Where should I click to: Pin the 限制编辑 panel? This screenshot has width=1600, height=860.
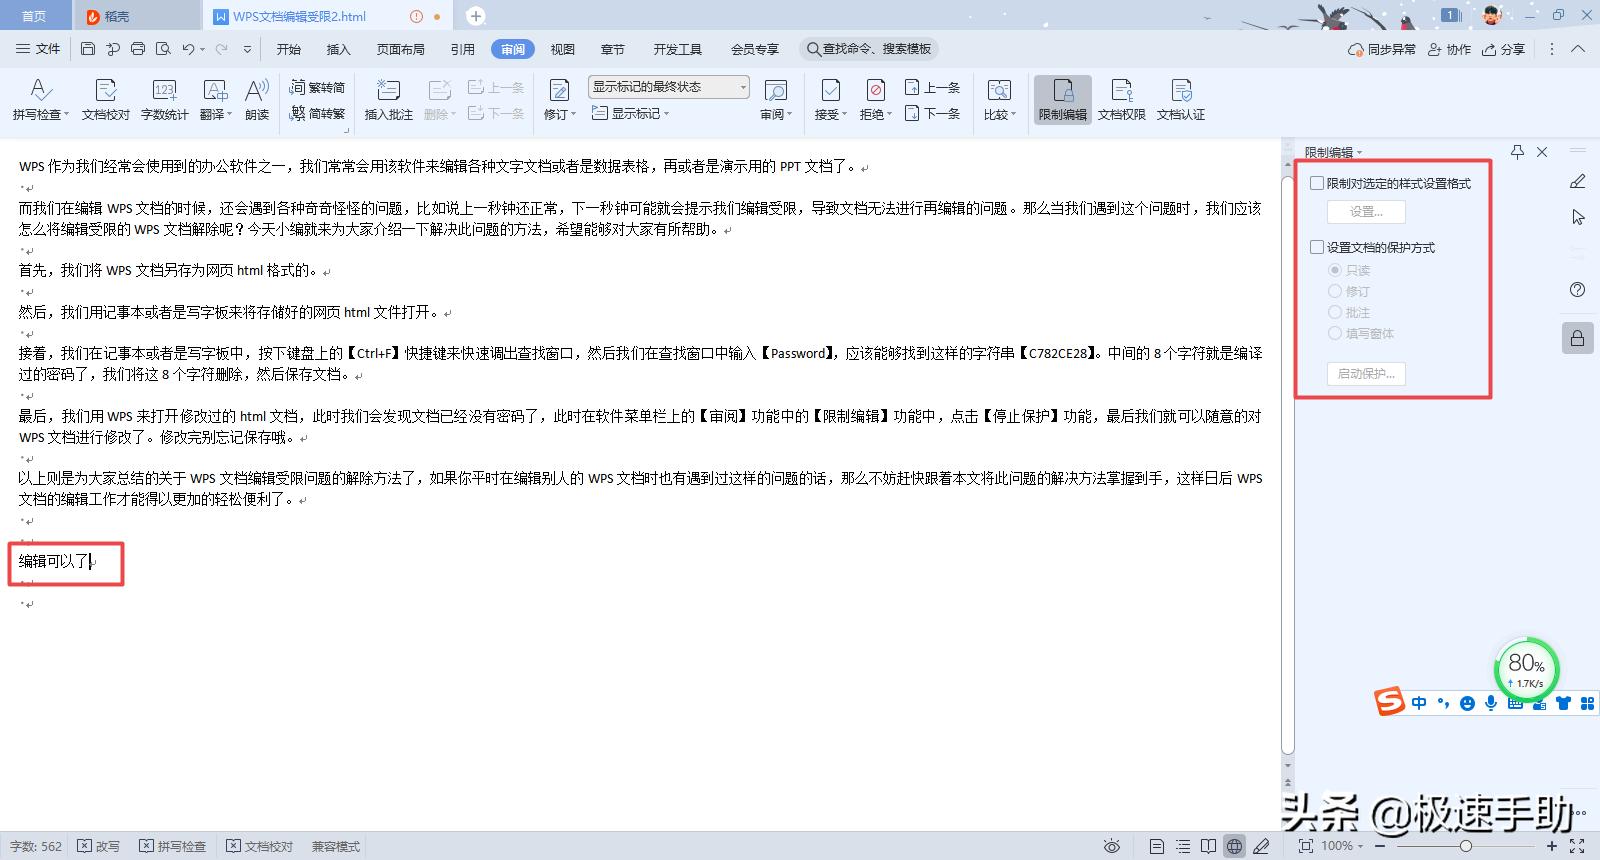pyautogui.click(x=1517, y=152)
